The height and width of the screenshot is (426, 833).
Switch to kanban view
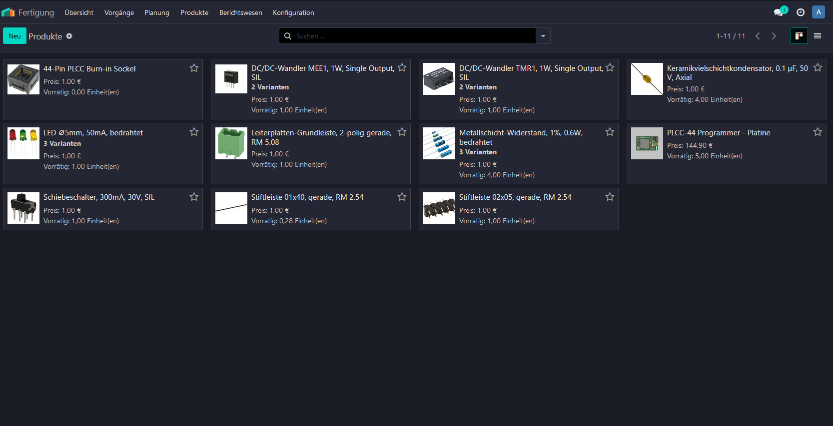(x=799, y=36)
